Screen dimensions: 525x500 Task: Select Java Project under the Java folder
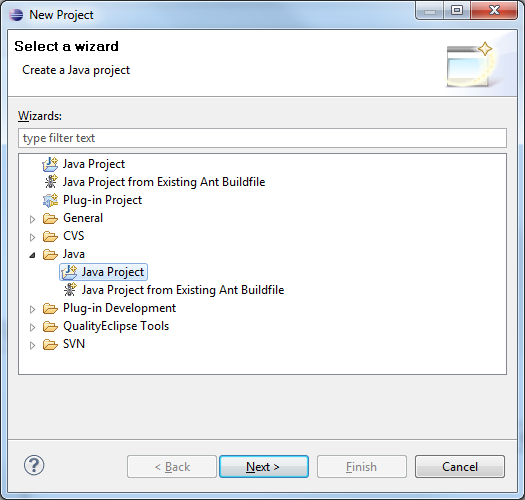point(103,272)
